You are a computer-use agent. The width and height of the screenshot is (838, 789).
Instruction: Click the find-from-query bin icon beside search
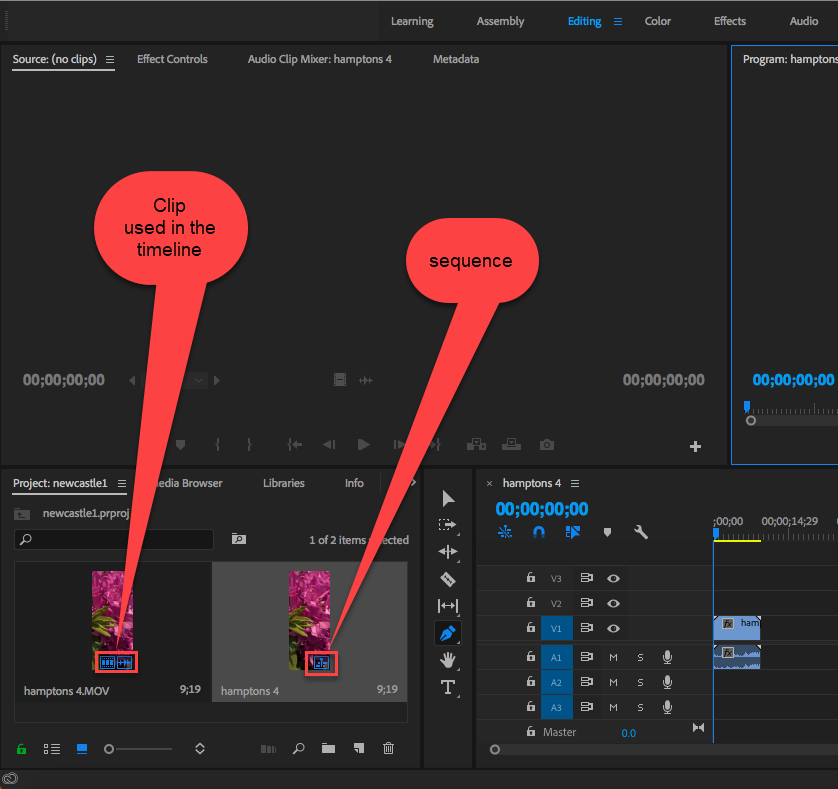click(239, 539)
